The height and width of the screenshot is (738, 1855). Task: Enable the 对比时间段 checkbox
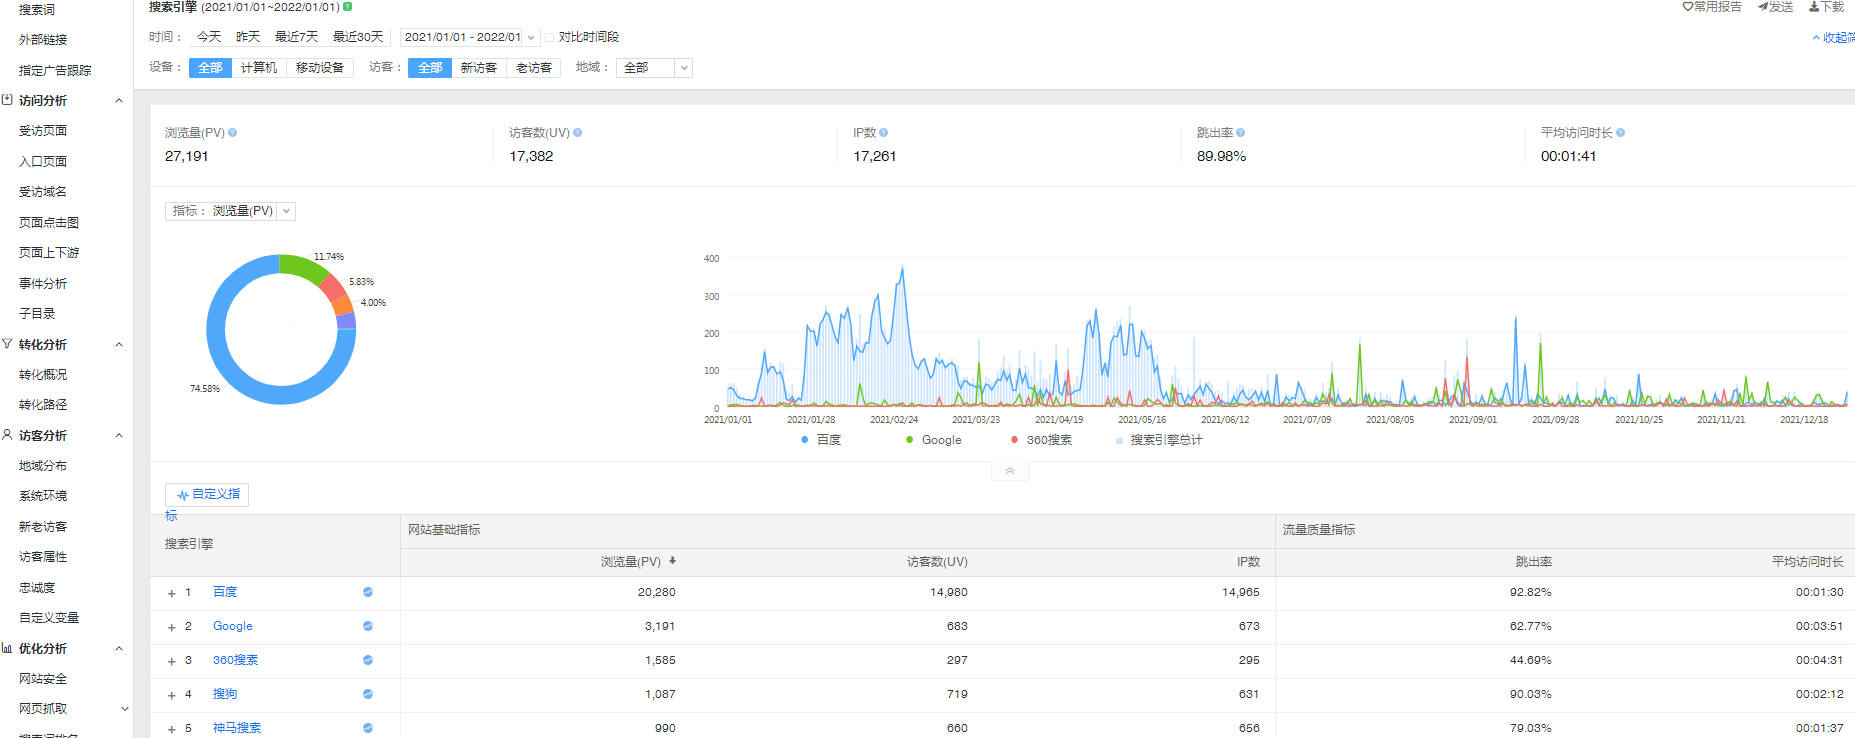[550, 37]
